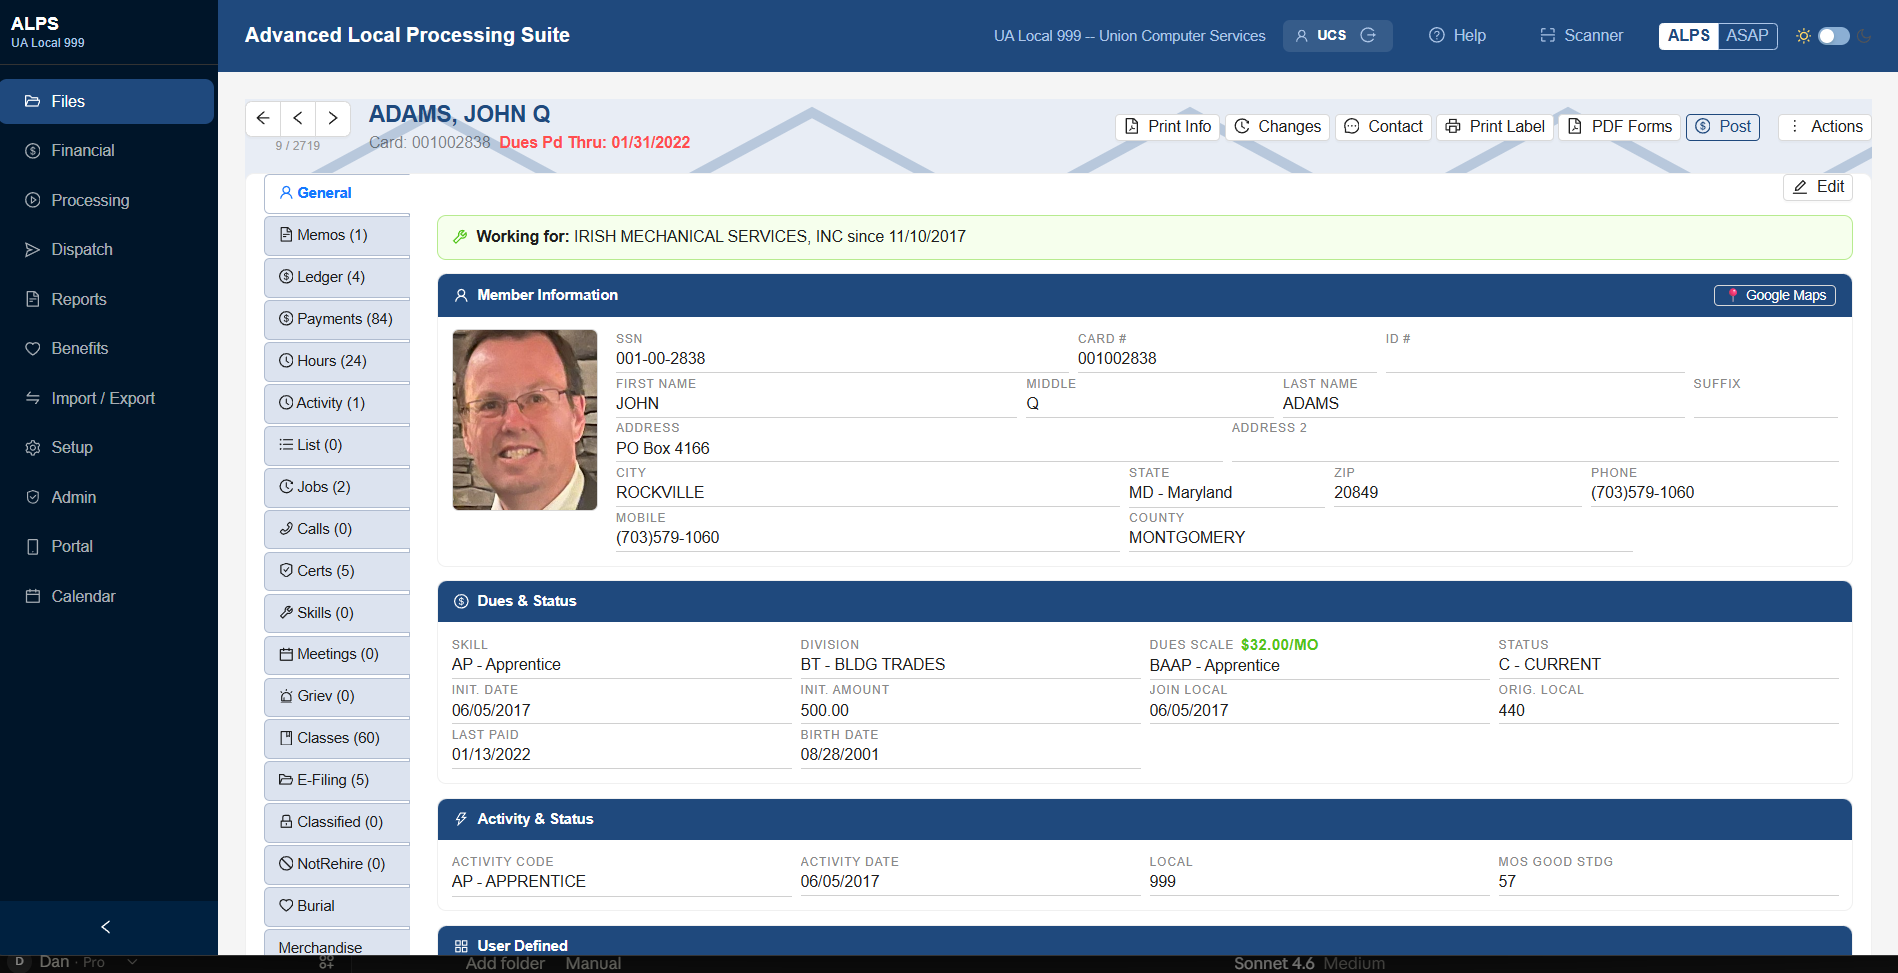Print Label for this member

pyautogui.click(x=1495, y=127)
